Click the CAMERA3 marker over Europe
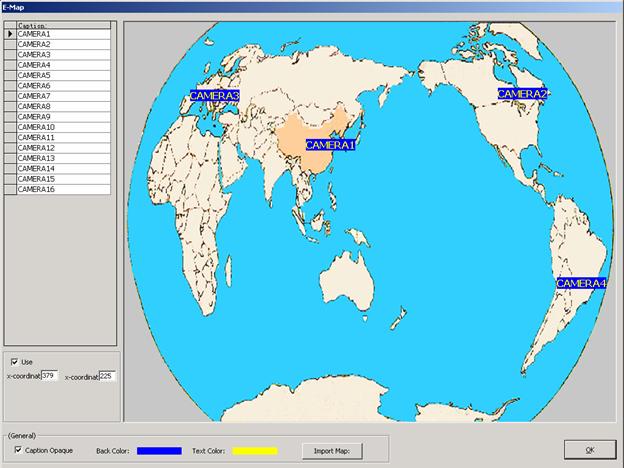Image resolution: width=624 pixels, height=468 pixels. [x=214, y=96]
